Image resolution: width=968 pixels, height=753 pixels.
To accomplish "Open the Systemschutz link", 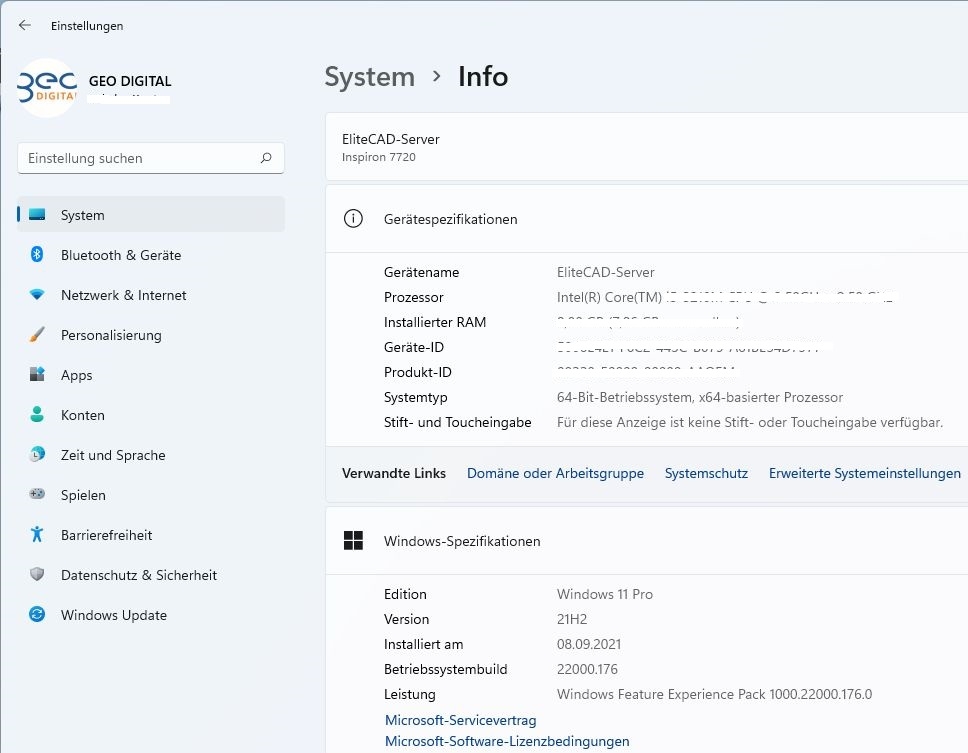I will click(x=706, y=474).
